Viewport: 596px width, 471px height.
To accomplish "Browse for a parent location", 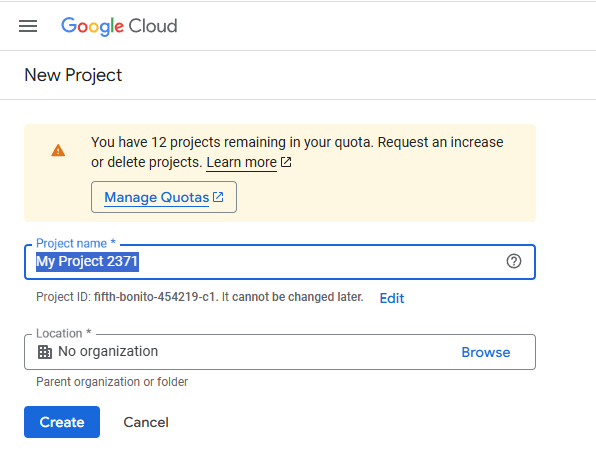I will pos(485,352).
